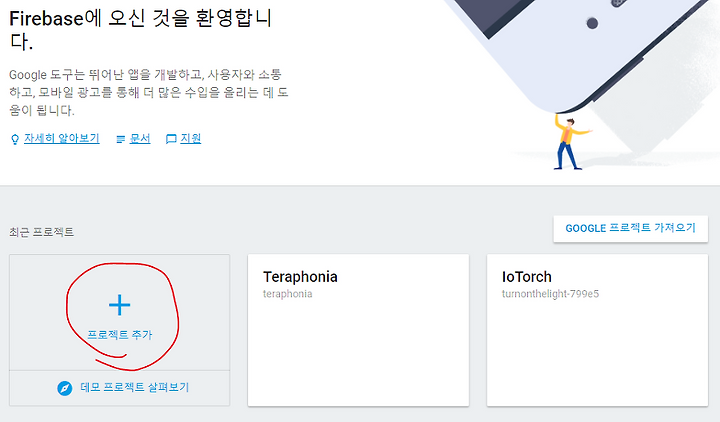
Task: Open the 지원 support link
Action: tap(191, 138)
